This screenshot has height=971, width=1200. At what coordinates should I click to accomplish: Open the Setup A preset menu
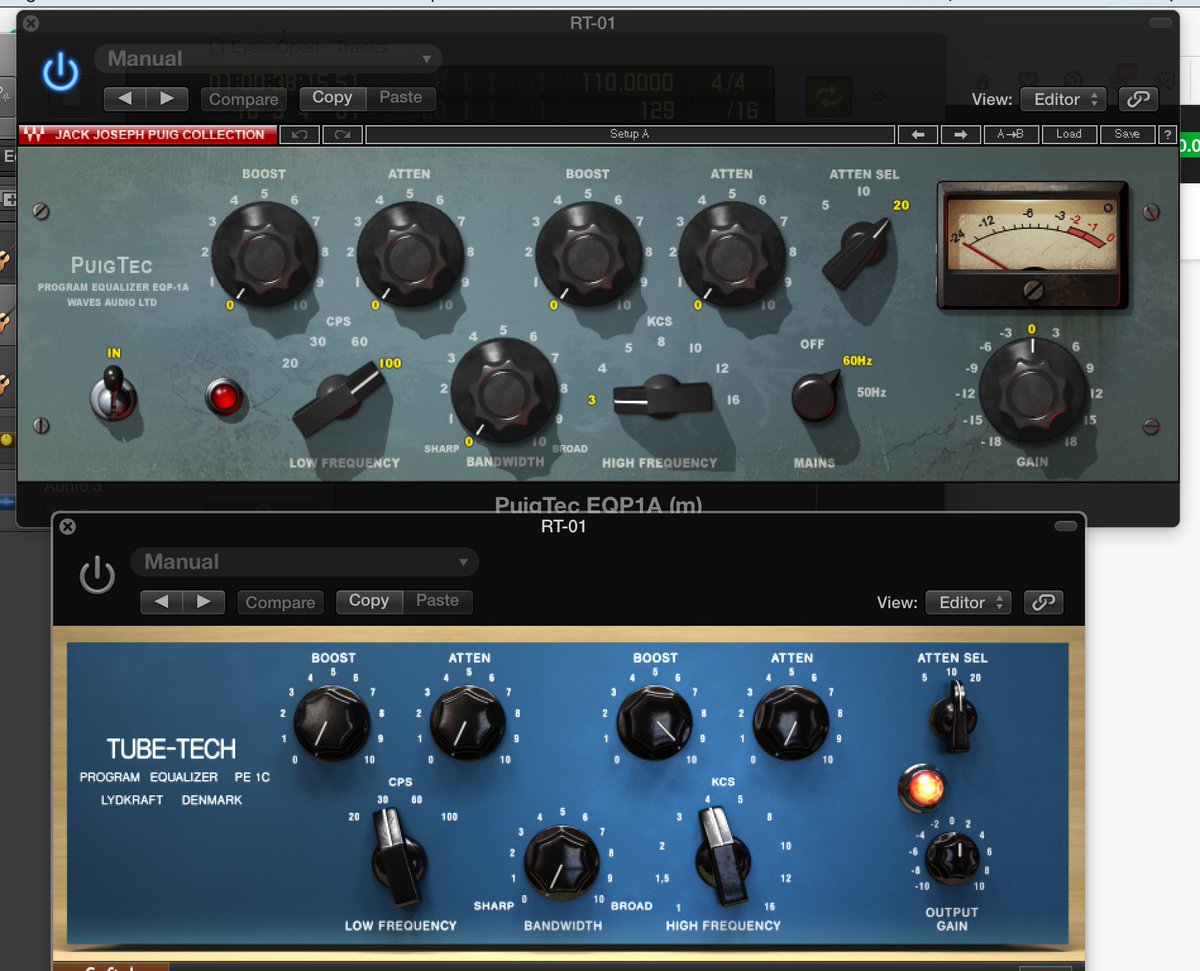[x=629, y=134]
